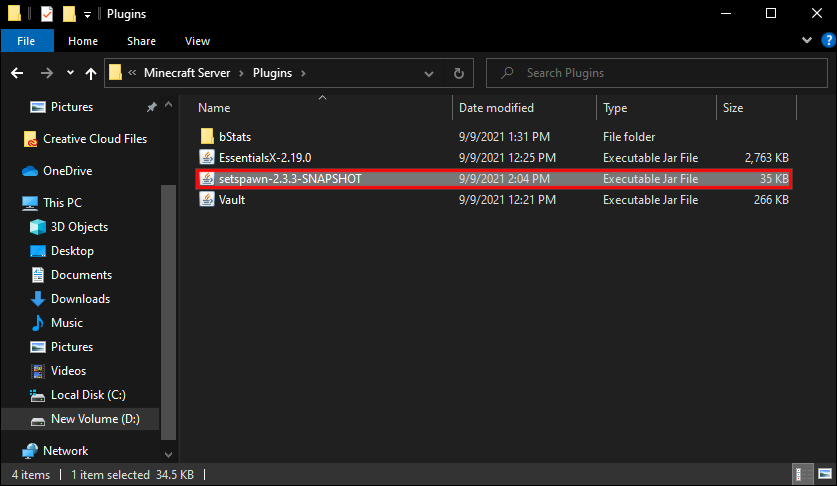Click the Help question mark icon
Viewport: 837px width, 486px height.
click(825, 41)
